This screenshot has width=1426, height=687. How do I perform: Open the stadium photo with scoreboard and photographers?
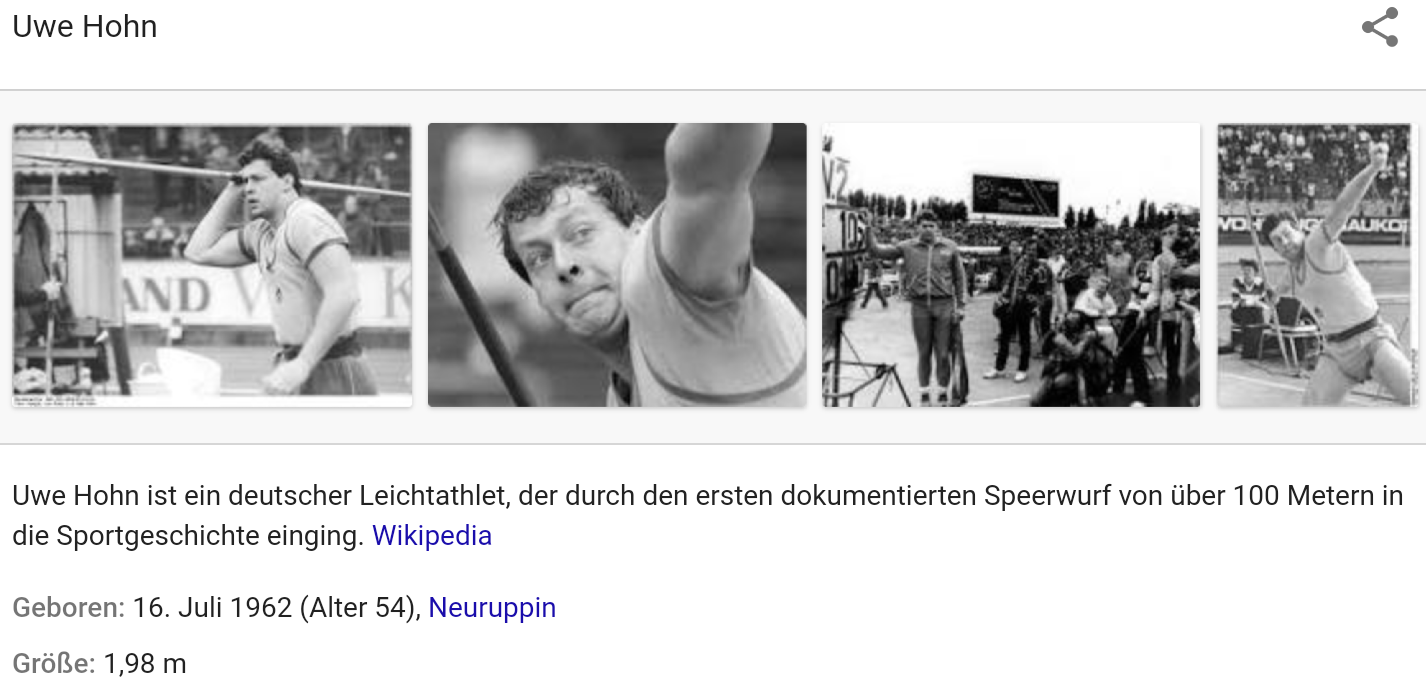(x=1011, y=265)
